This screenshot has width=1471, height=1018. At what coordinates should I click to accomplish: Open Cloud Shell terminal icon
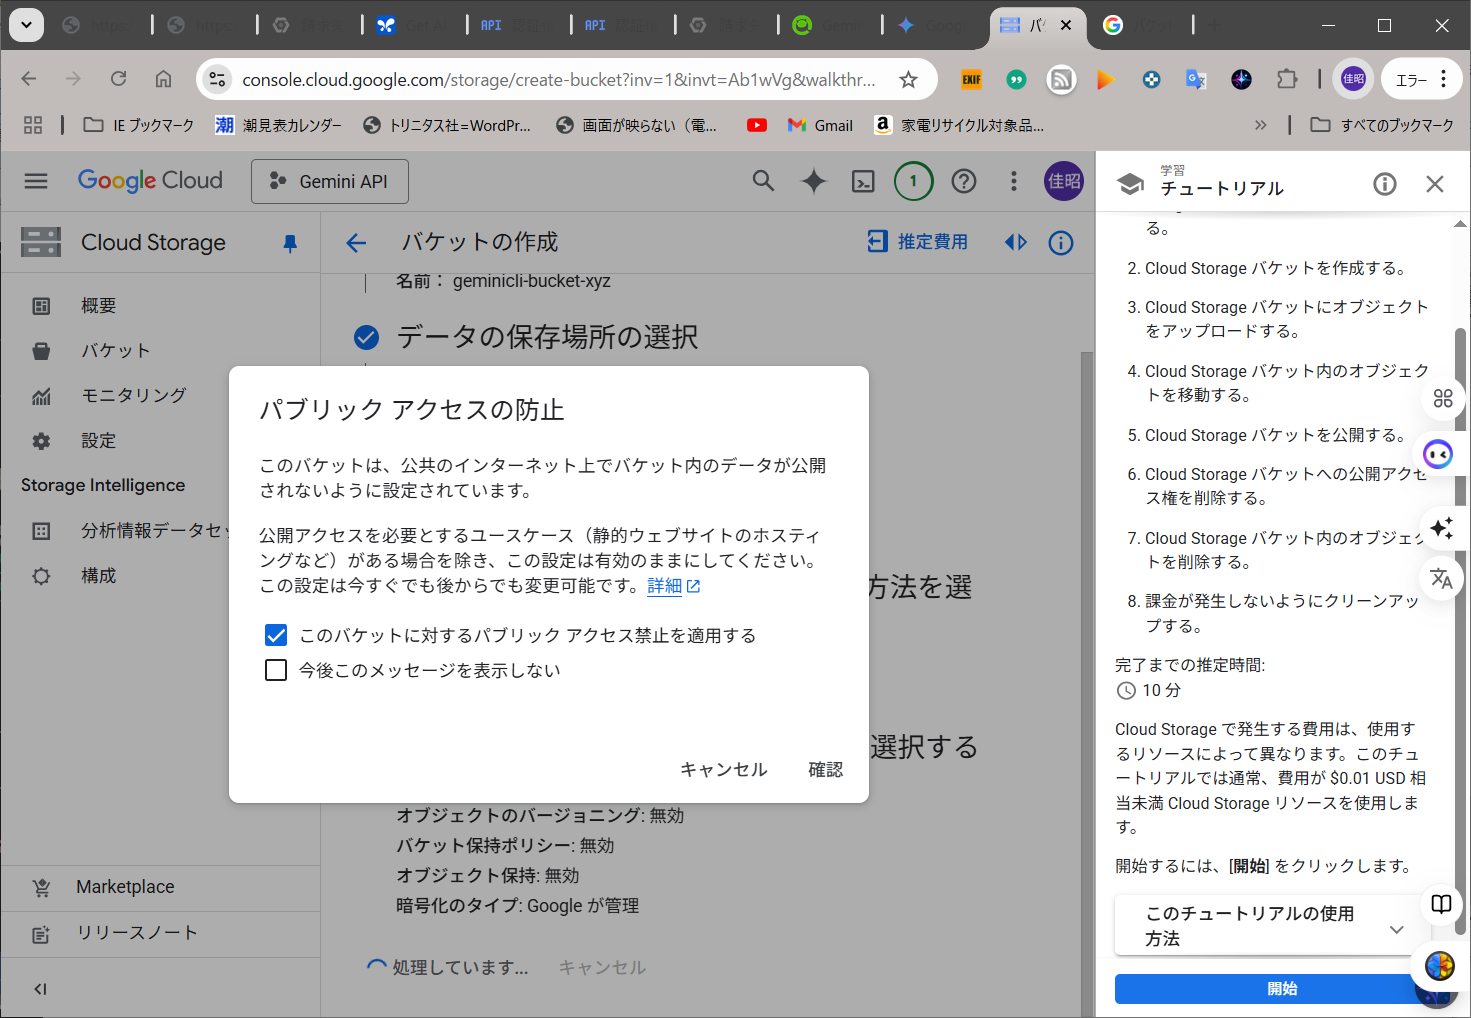point(862,181)
